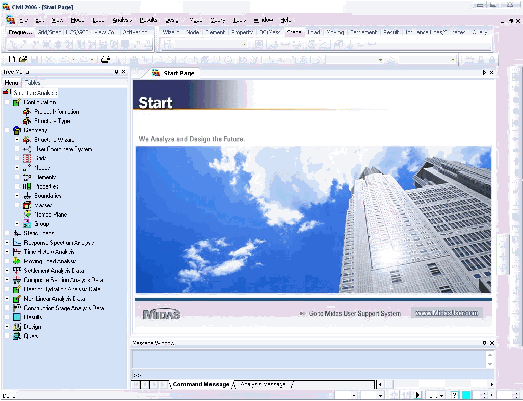
Task: Pin the Tree Menu panel
Action: tap(116, 72)
